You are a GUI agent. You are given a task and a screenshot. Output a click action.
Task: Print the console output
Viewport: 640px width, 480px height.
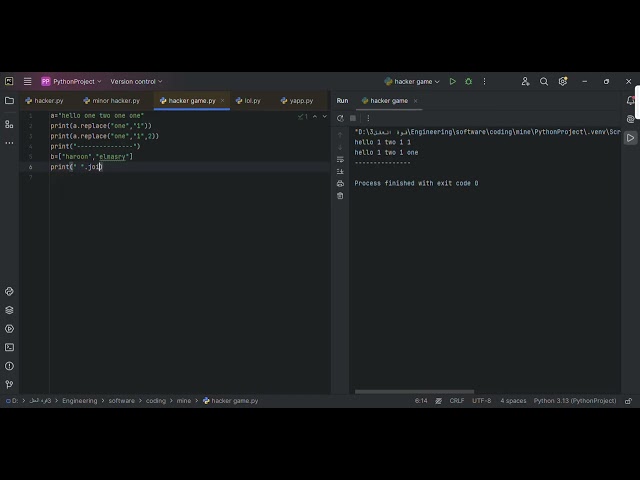(340, 184)
